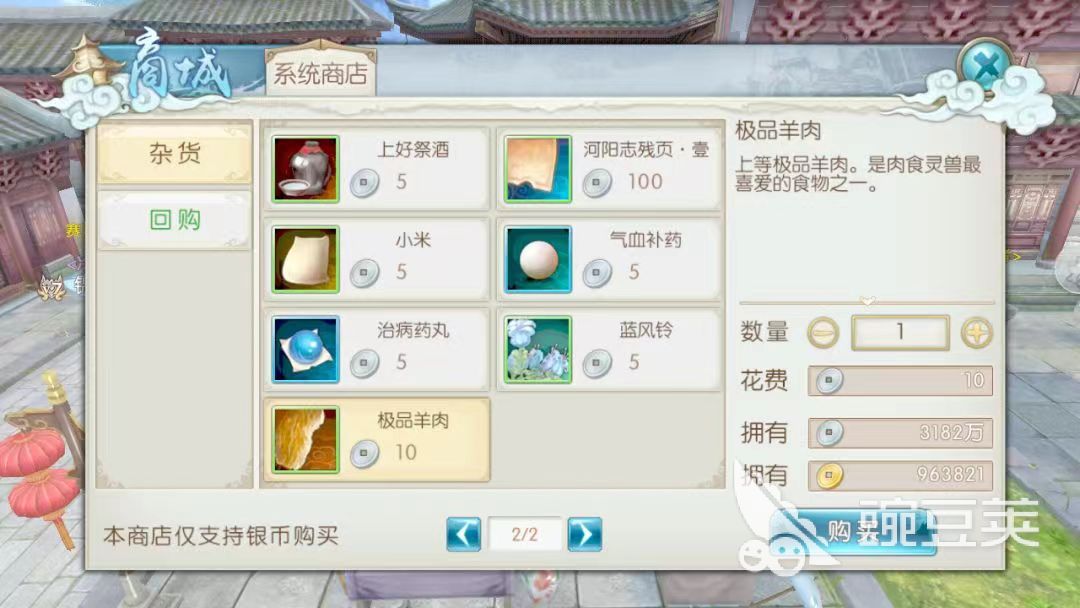Open the 系统商店 tab
This screenshot has height=608, width=1080.
(320, 73)
